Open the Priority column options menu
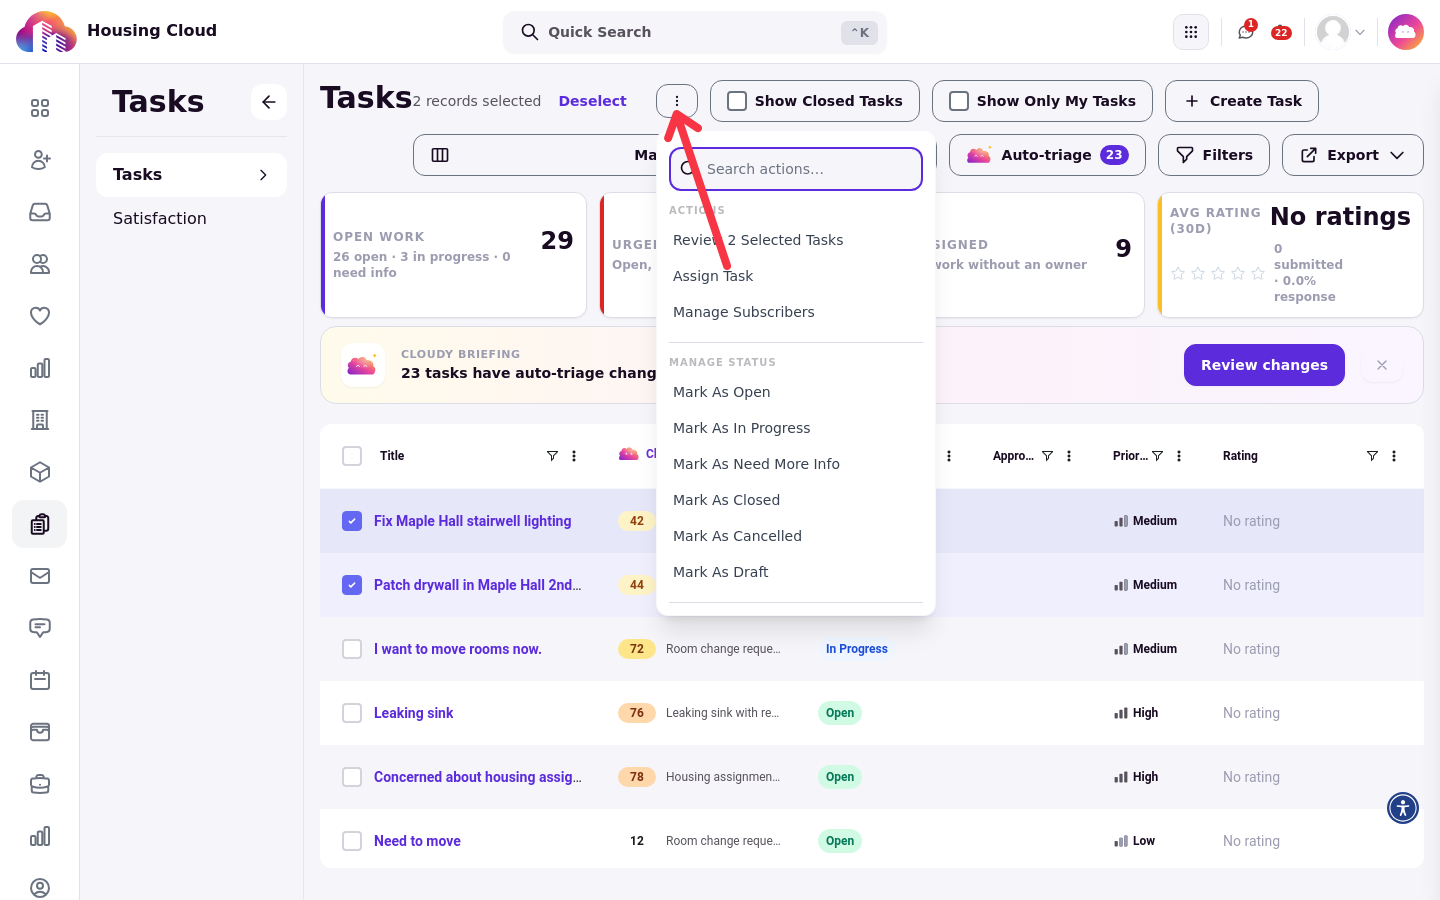This screenshot has height=900, width=1440. point(1179,456)
